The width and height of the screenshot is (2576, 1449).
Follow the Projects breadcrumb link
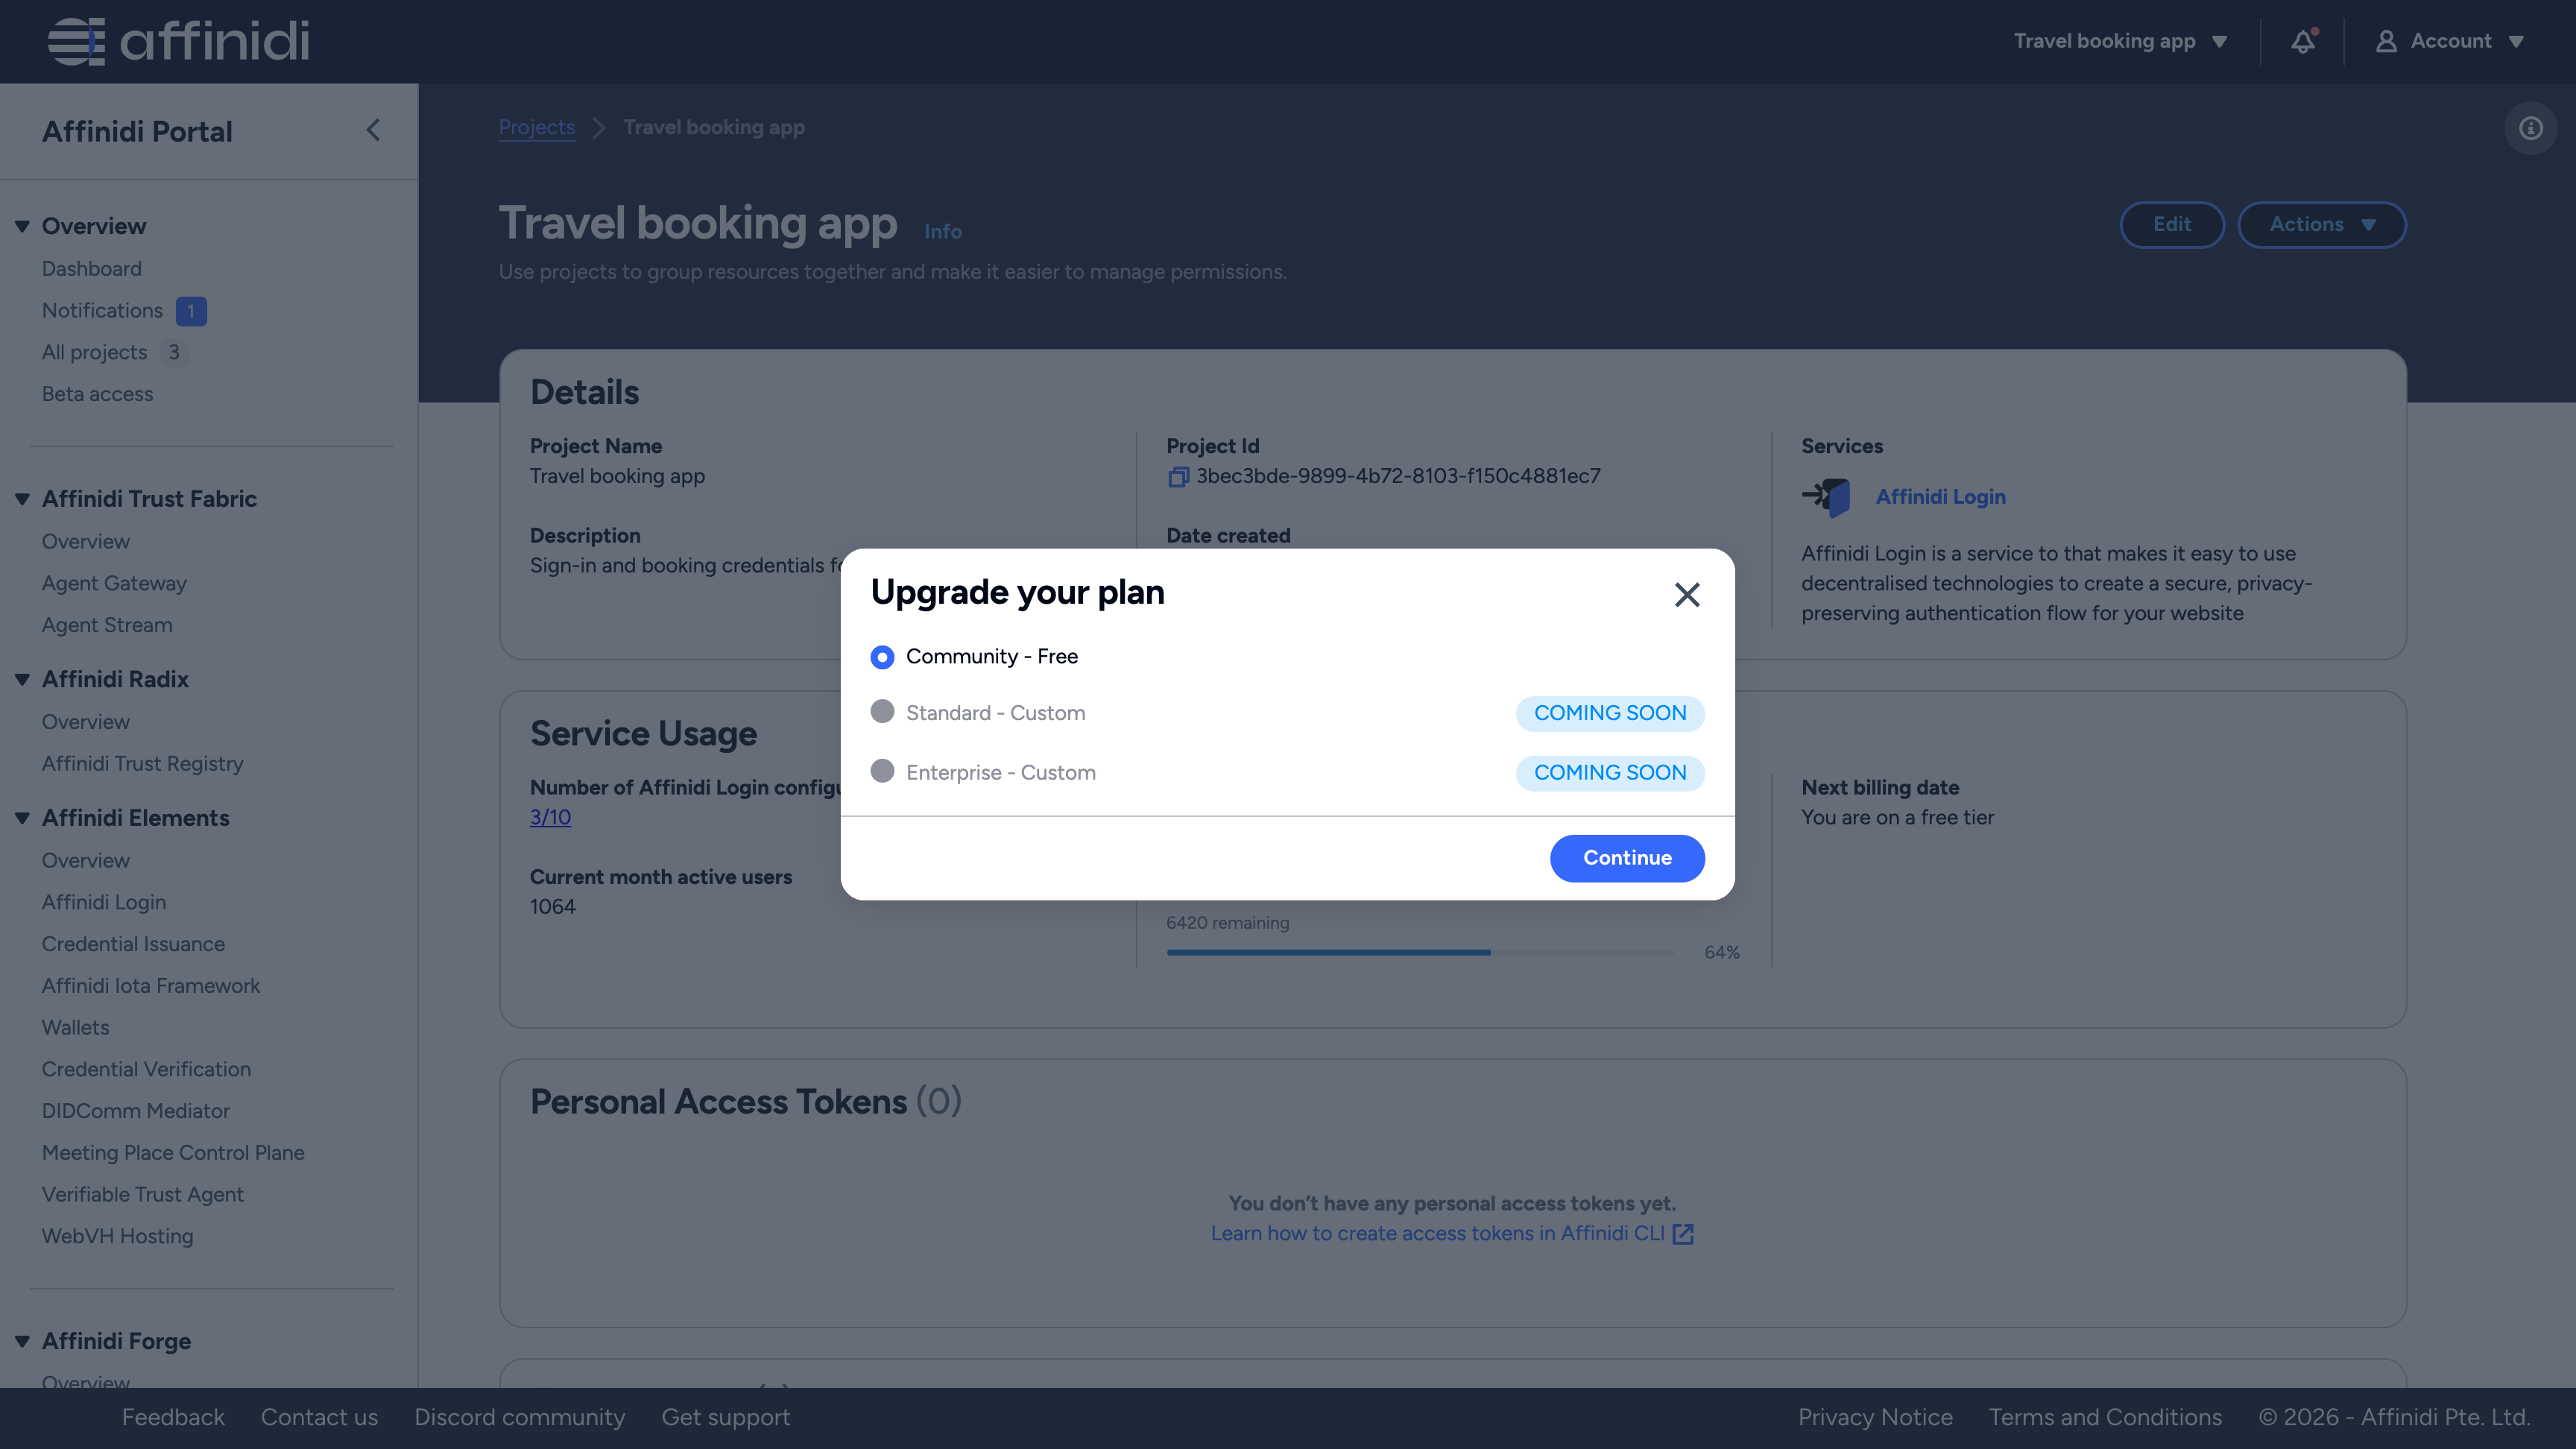click(537, 127)
